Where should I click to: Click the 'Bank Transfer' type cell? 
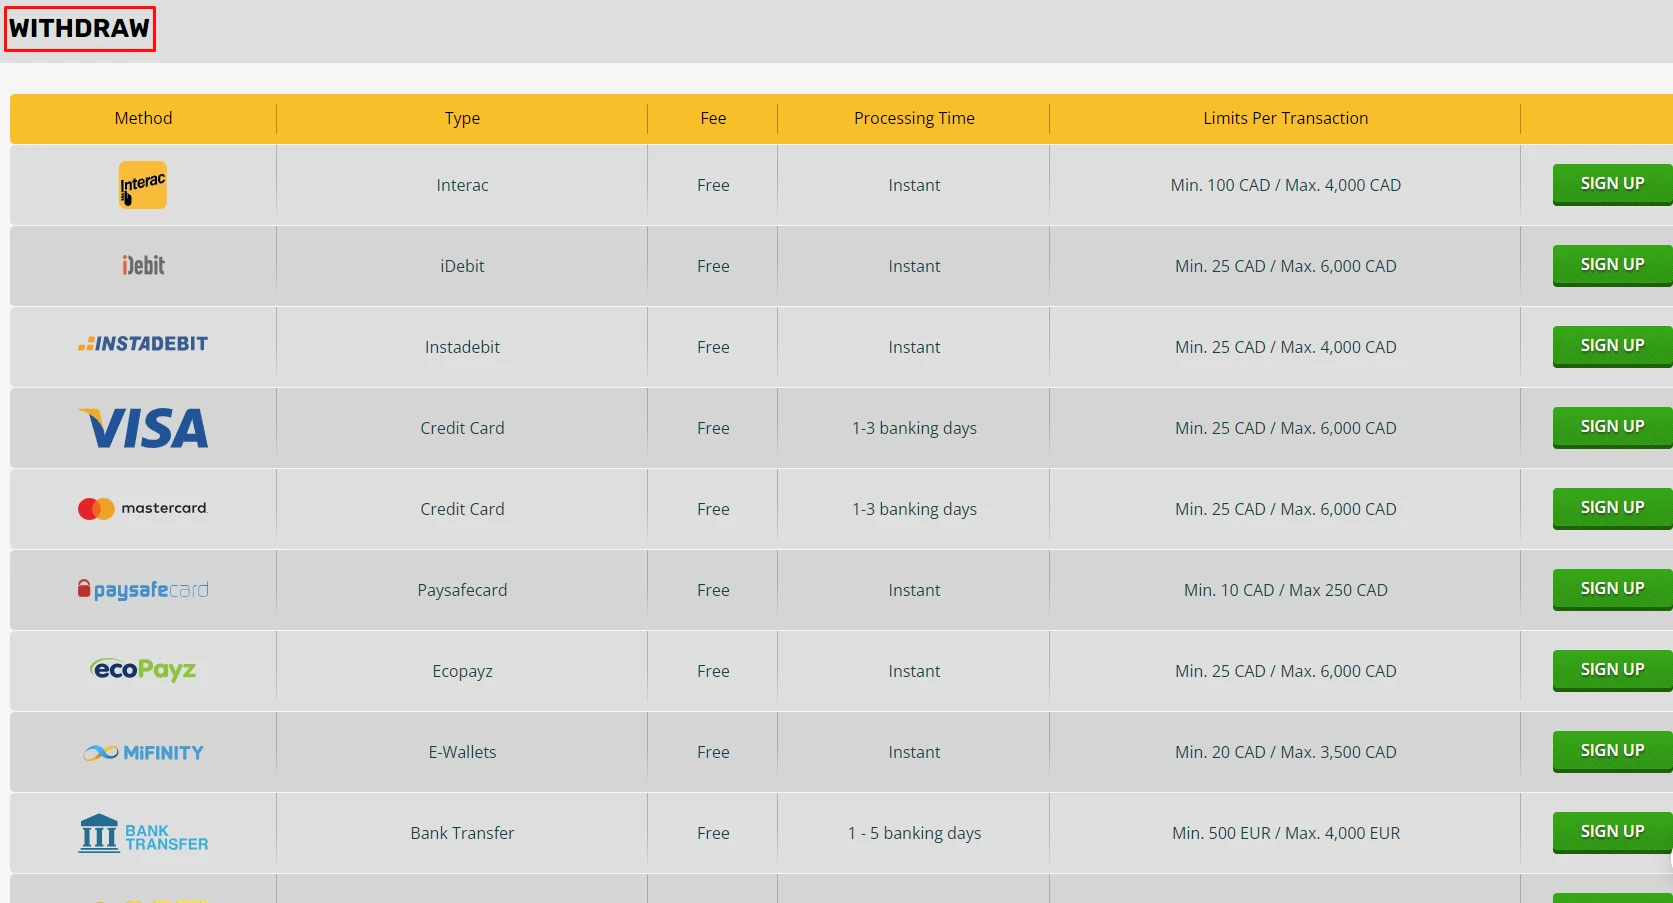coord(462,833)
